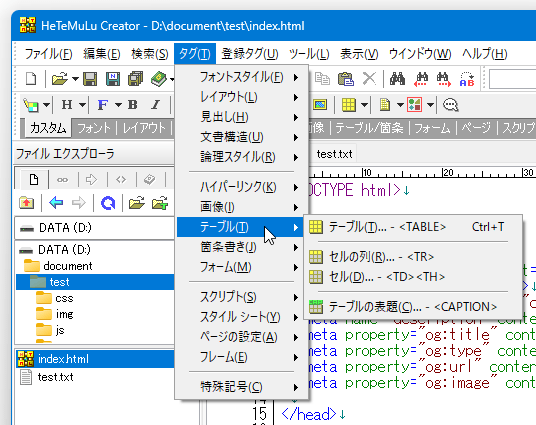
Task: Click the red-framed color blocks icon
Action: coord(414,105)
